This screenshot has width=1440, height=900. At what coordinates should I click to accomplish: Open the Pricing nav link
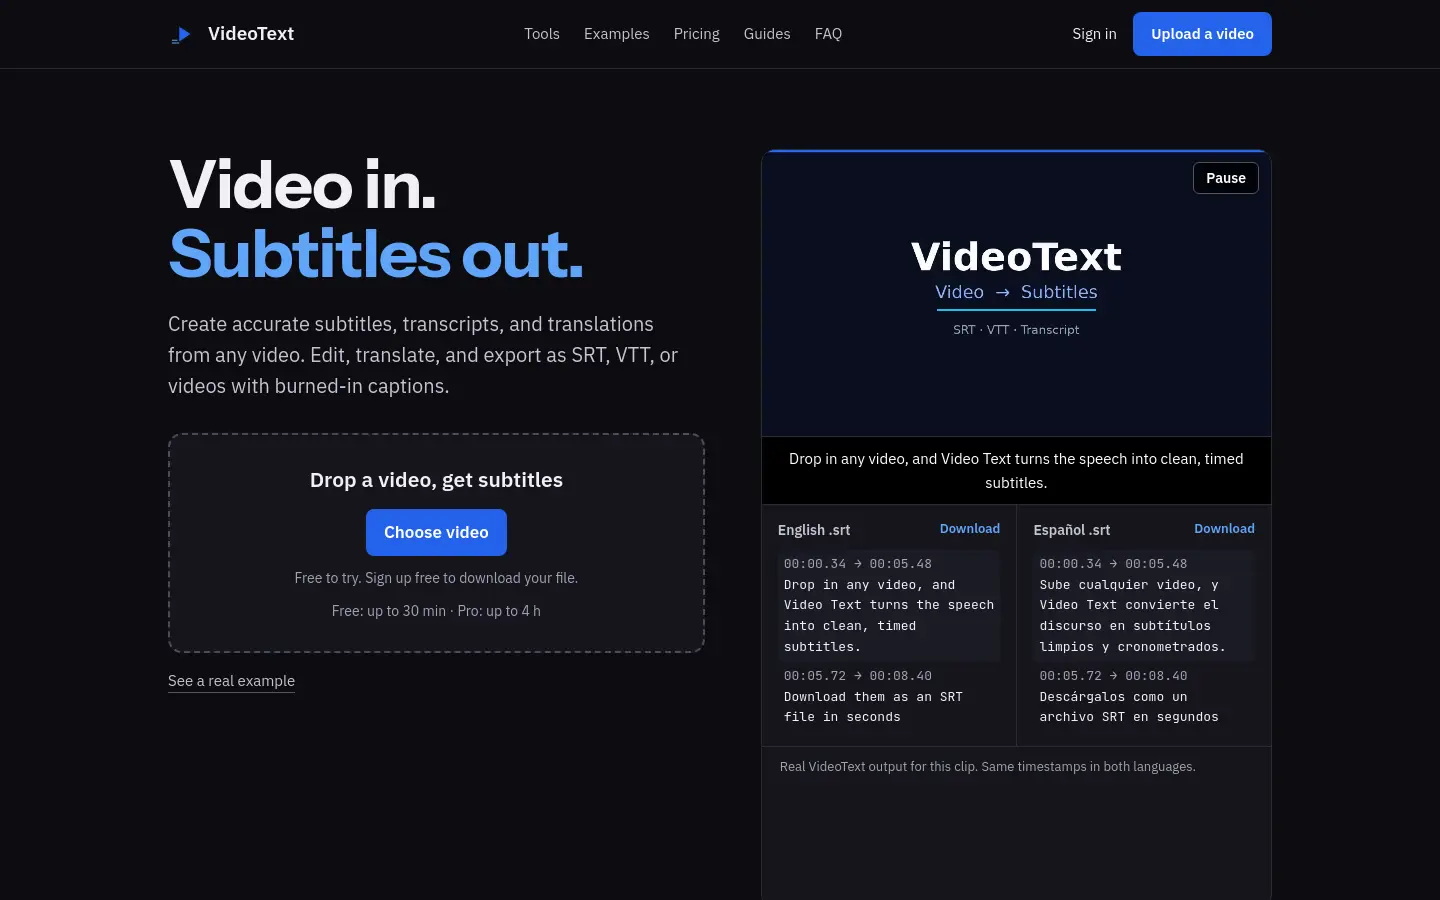696,34
